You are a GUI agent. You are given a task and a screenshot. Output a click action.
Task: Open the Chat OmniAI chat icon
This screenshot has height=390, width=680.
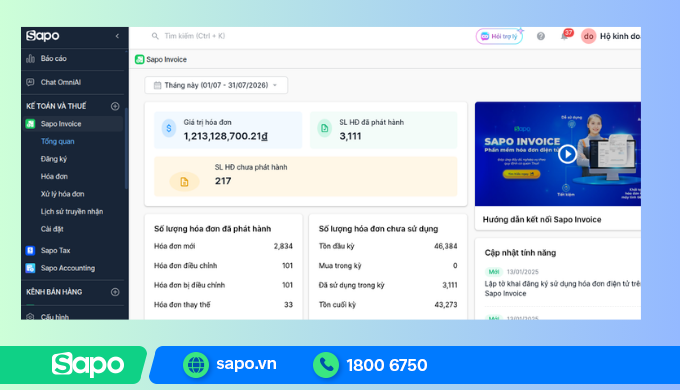coord(30,82)
